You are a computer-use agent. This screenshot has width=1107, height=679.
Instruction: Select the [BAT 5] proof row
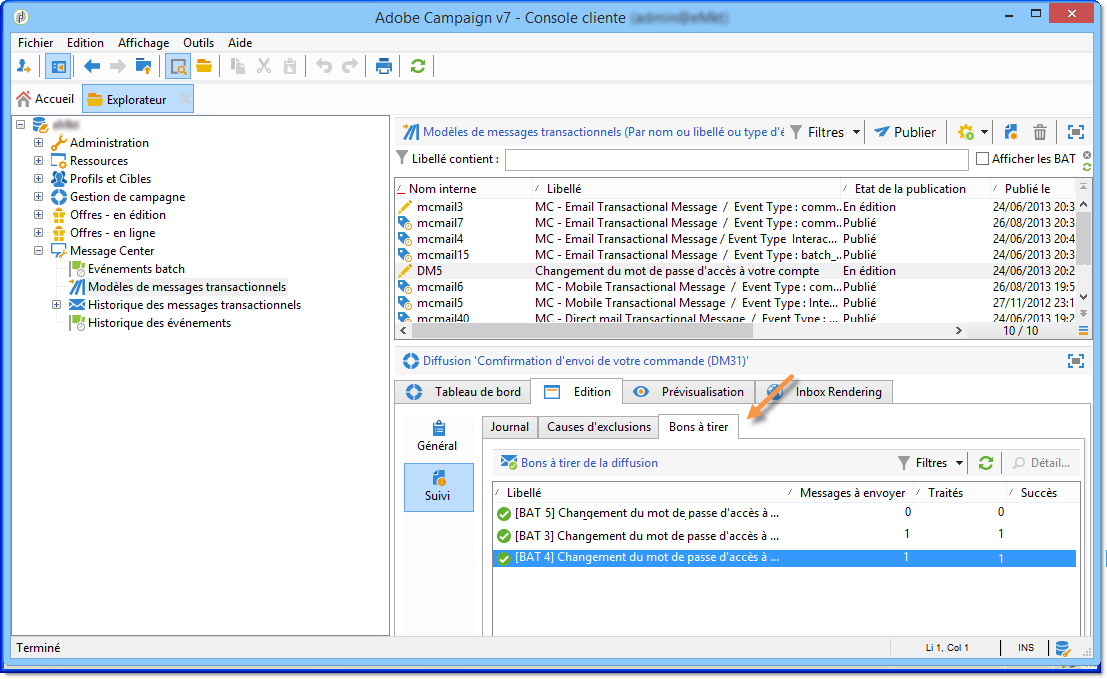pyautogui.click(x=784, y=513)
